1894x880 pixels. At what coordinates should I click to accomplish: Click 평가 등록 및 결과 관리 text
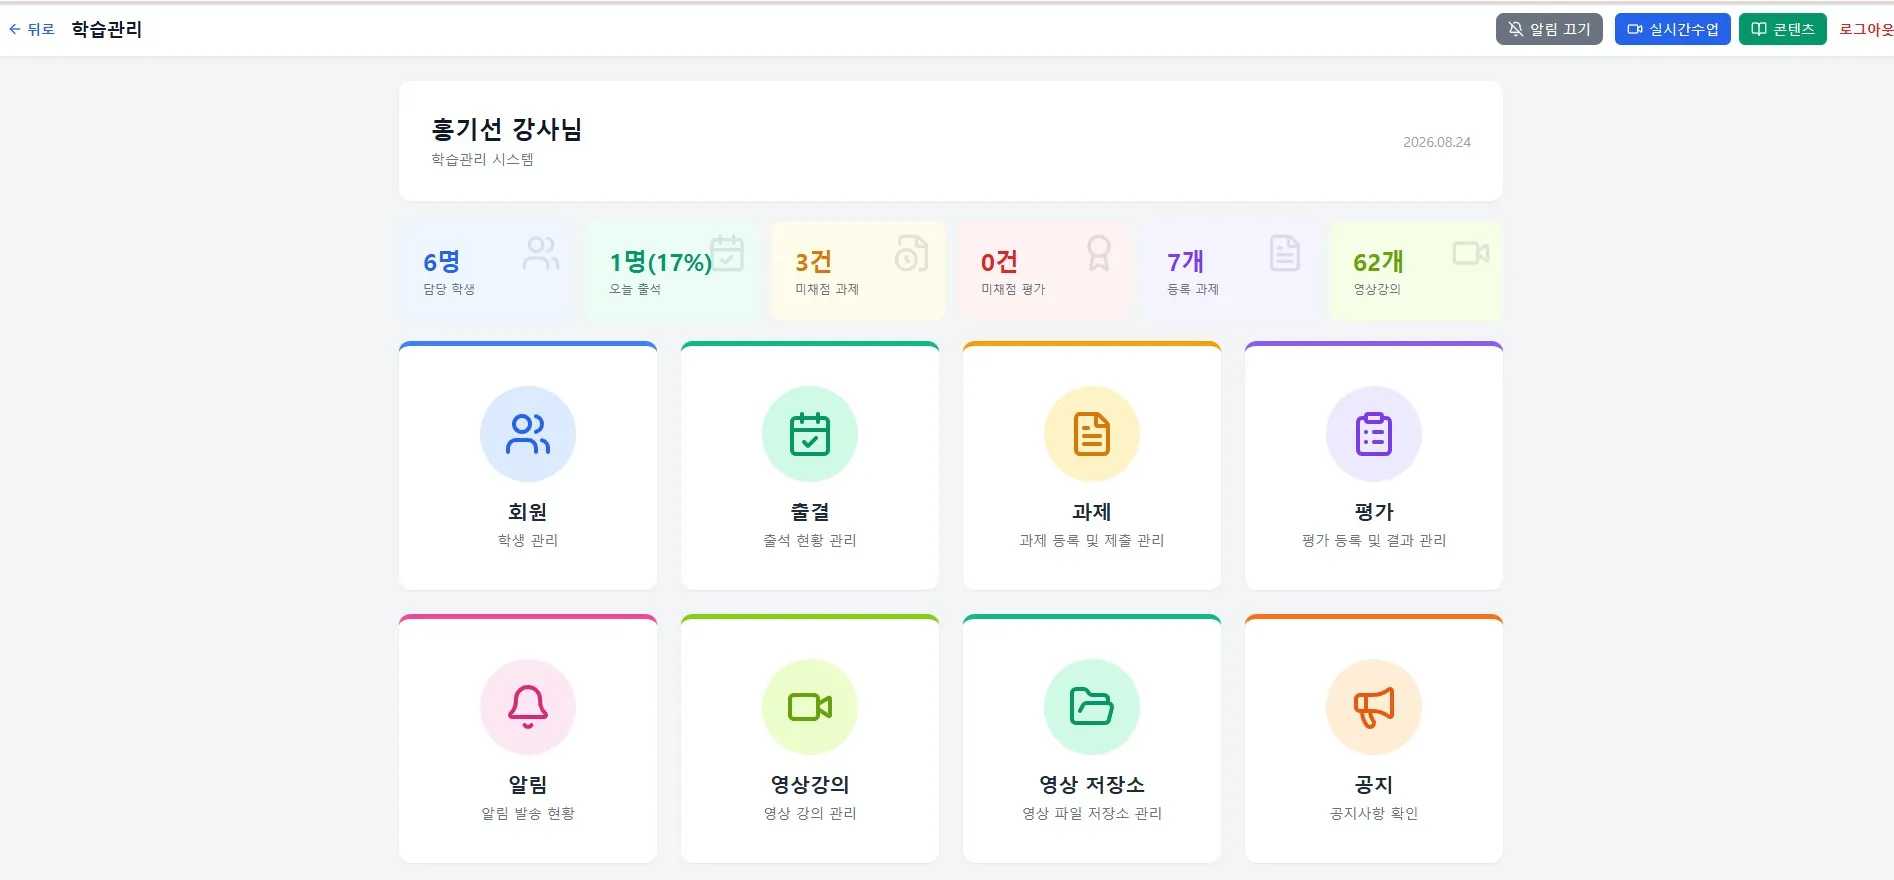1374,540
